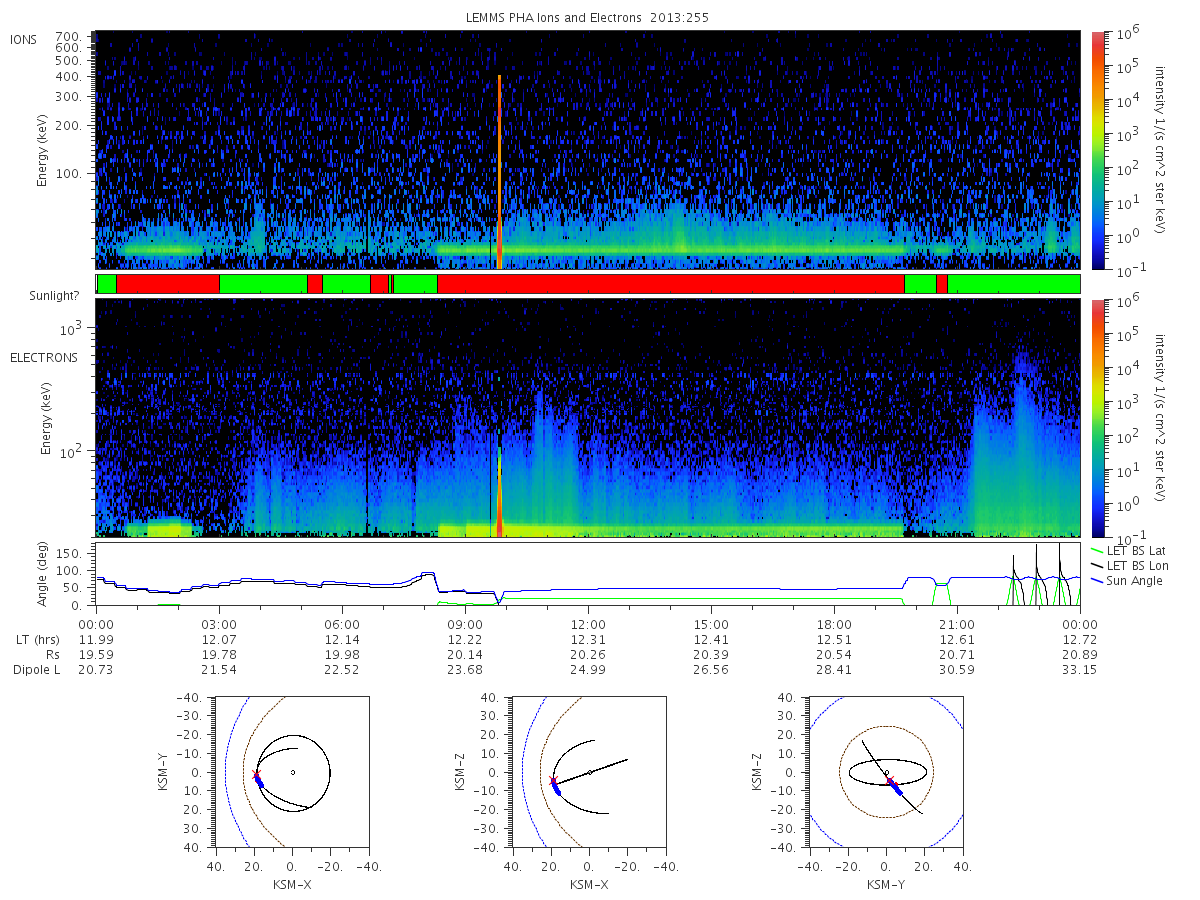Click the ions intensity color bar
The image size is (1200, 900).
pos(1097,150)
